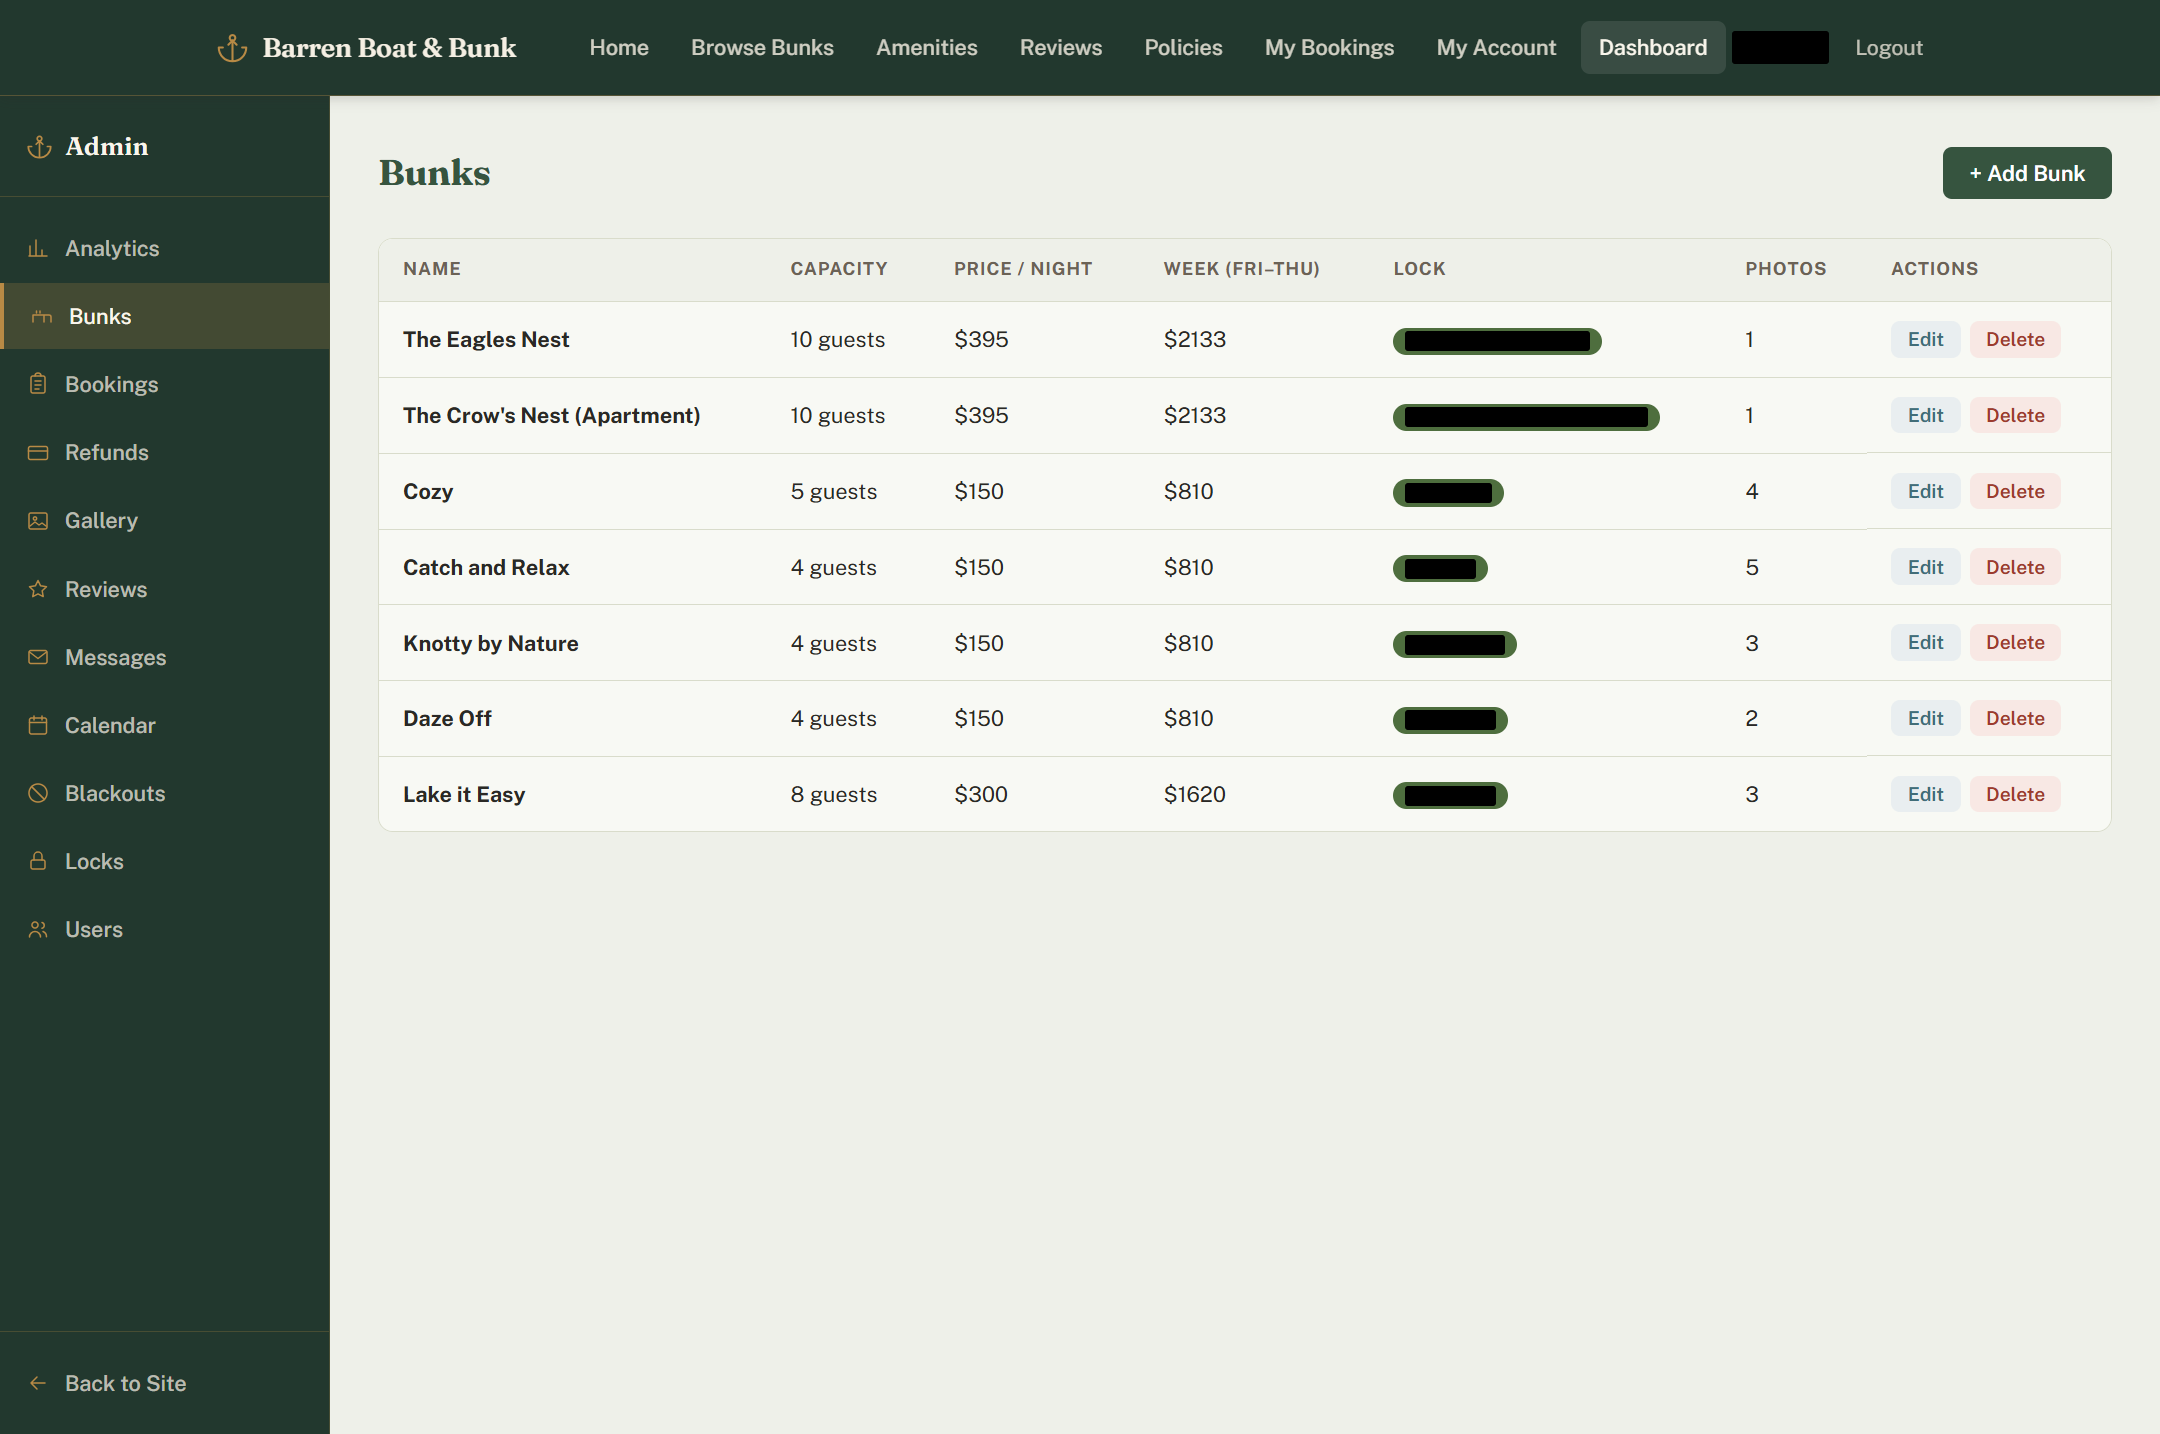
Task: Click the 5 guests capacity cell
Action: click(x=834, y=492)
